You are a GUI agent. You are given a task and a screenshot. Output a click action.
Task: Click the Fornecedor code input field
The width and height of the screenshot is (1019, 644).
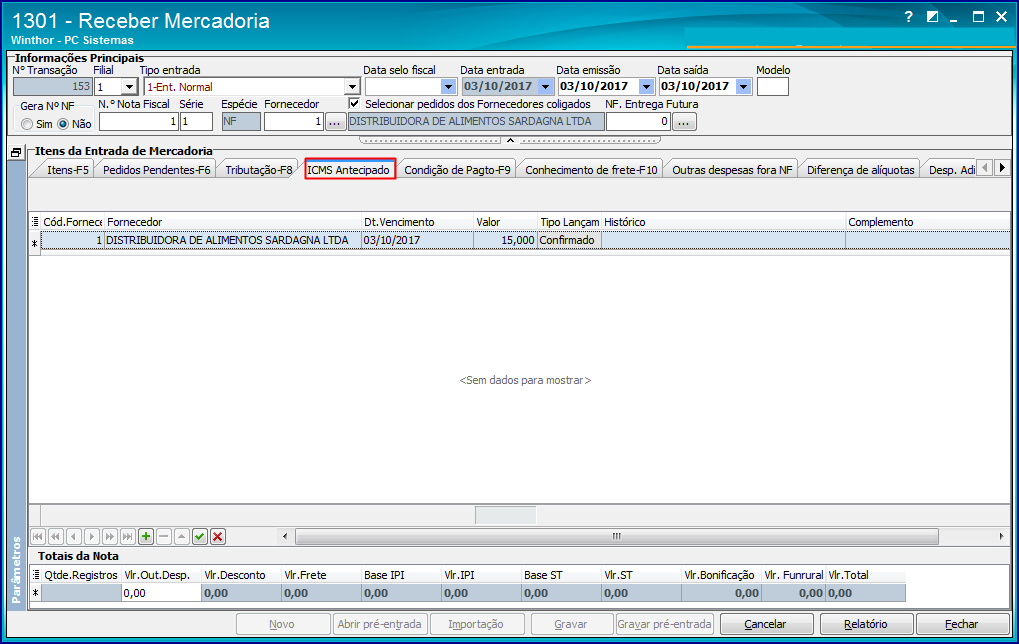pos(294,122)
